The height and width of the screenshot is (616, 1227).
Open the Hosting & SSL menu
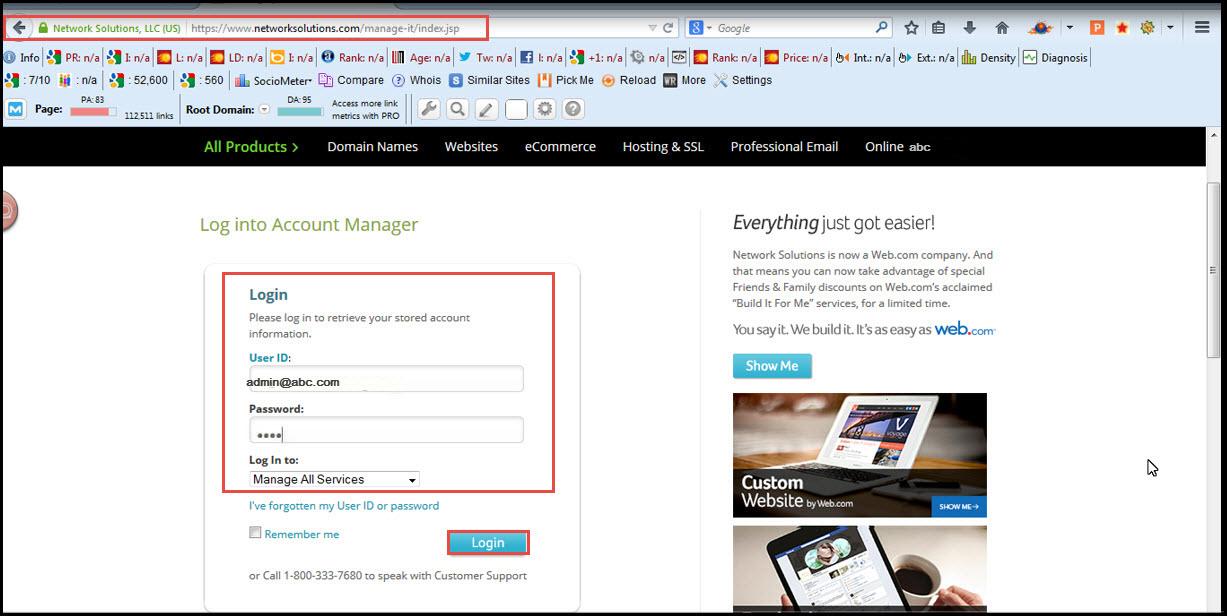(x=663, y=146)
